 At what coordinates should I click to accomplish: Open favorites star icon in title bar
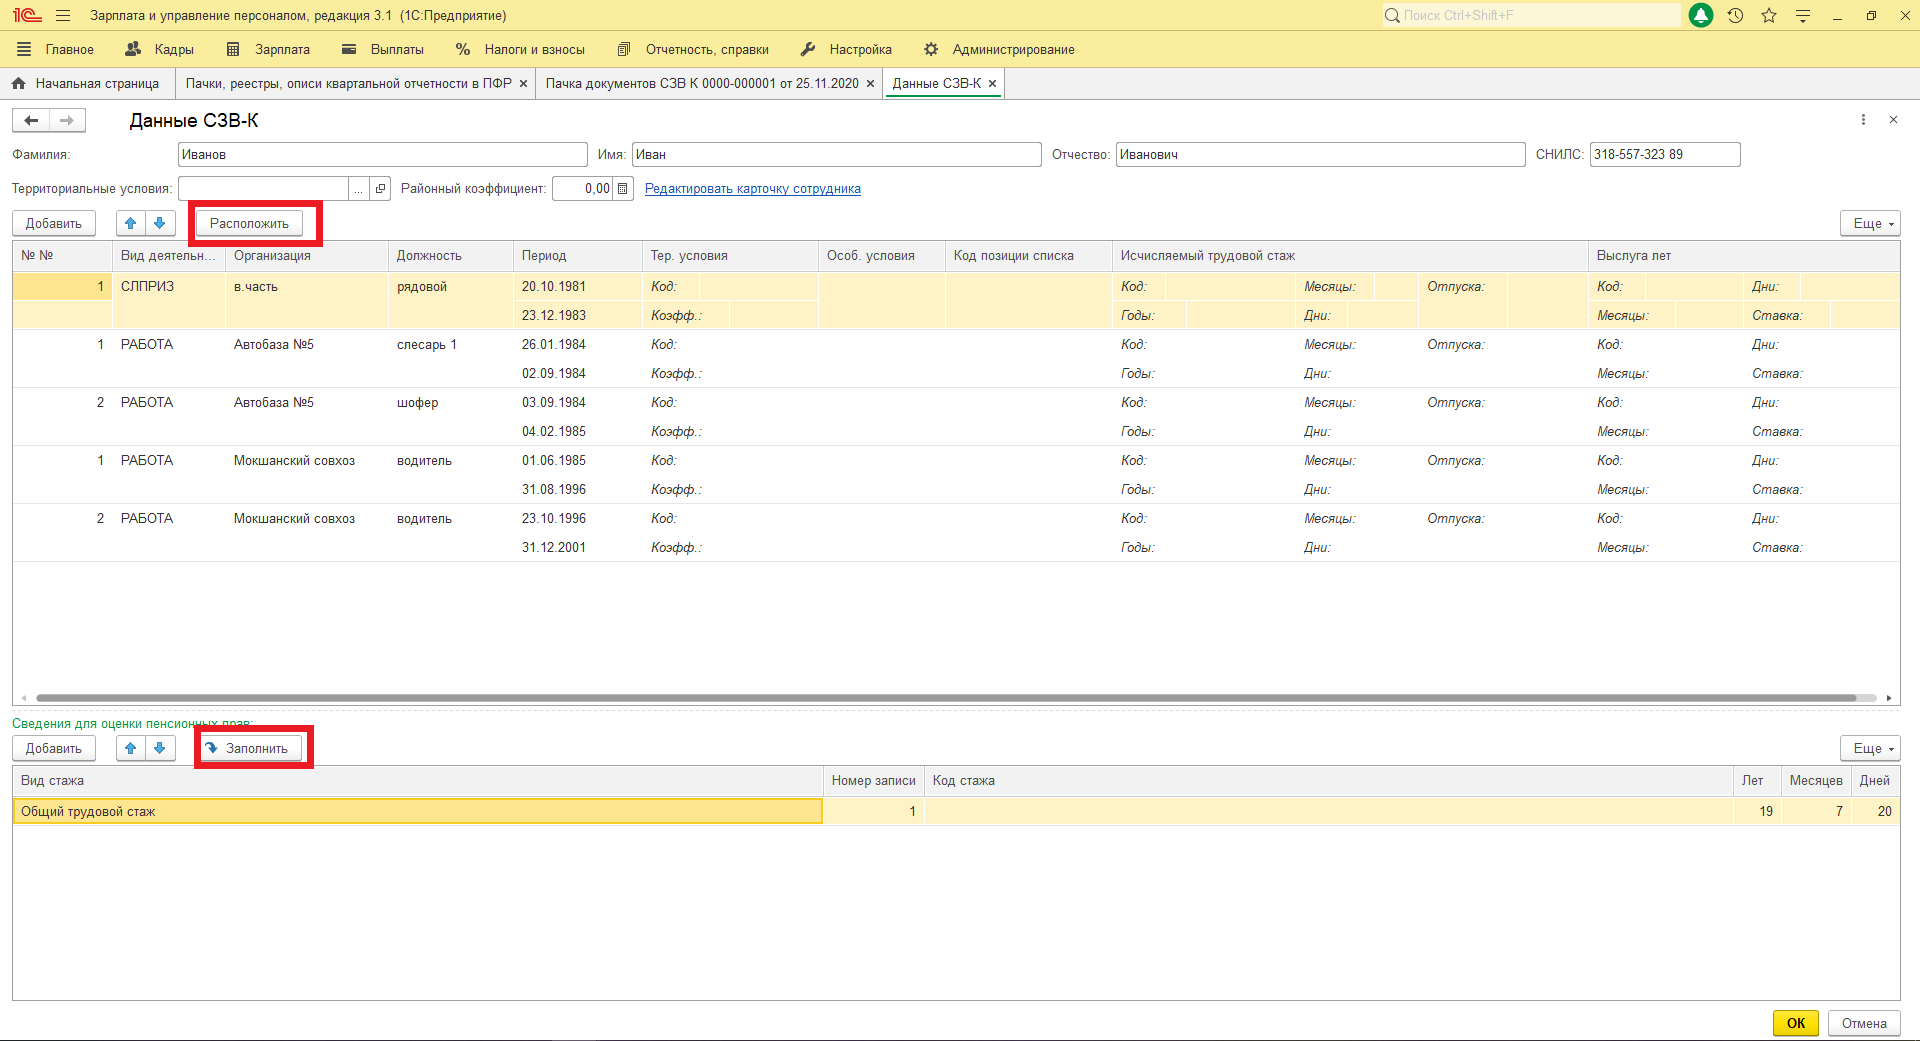(x=1769, y=16)
